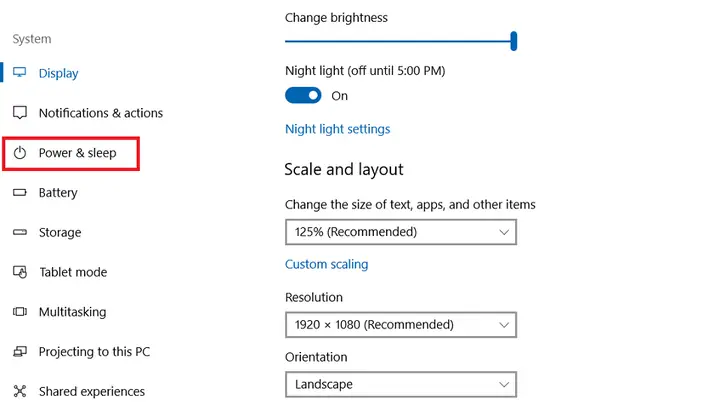The width and height of the screenshot is (720, 405).
Task: Open the Battery settings page
Action: click(58, 193)
